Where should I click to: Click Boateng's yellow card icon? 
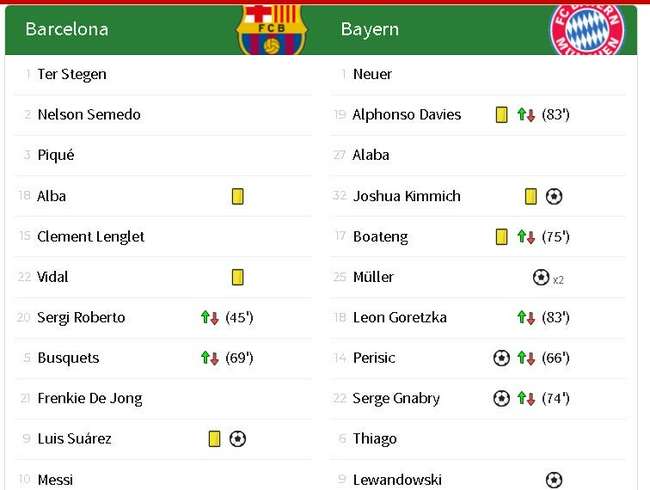tap(502, 237)
